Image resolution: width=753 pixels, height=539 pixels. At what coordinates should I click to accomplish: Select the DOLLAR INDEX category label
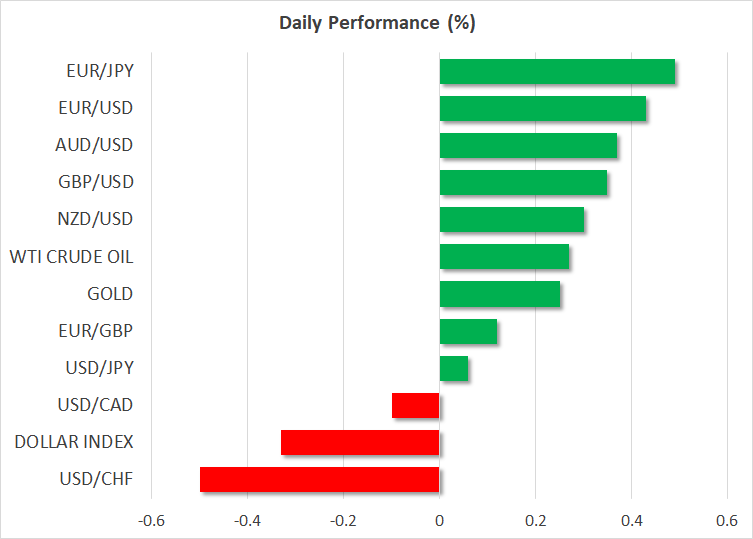click(73, 442)
